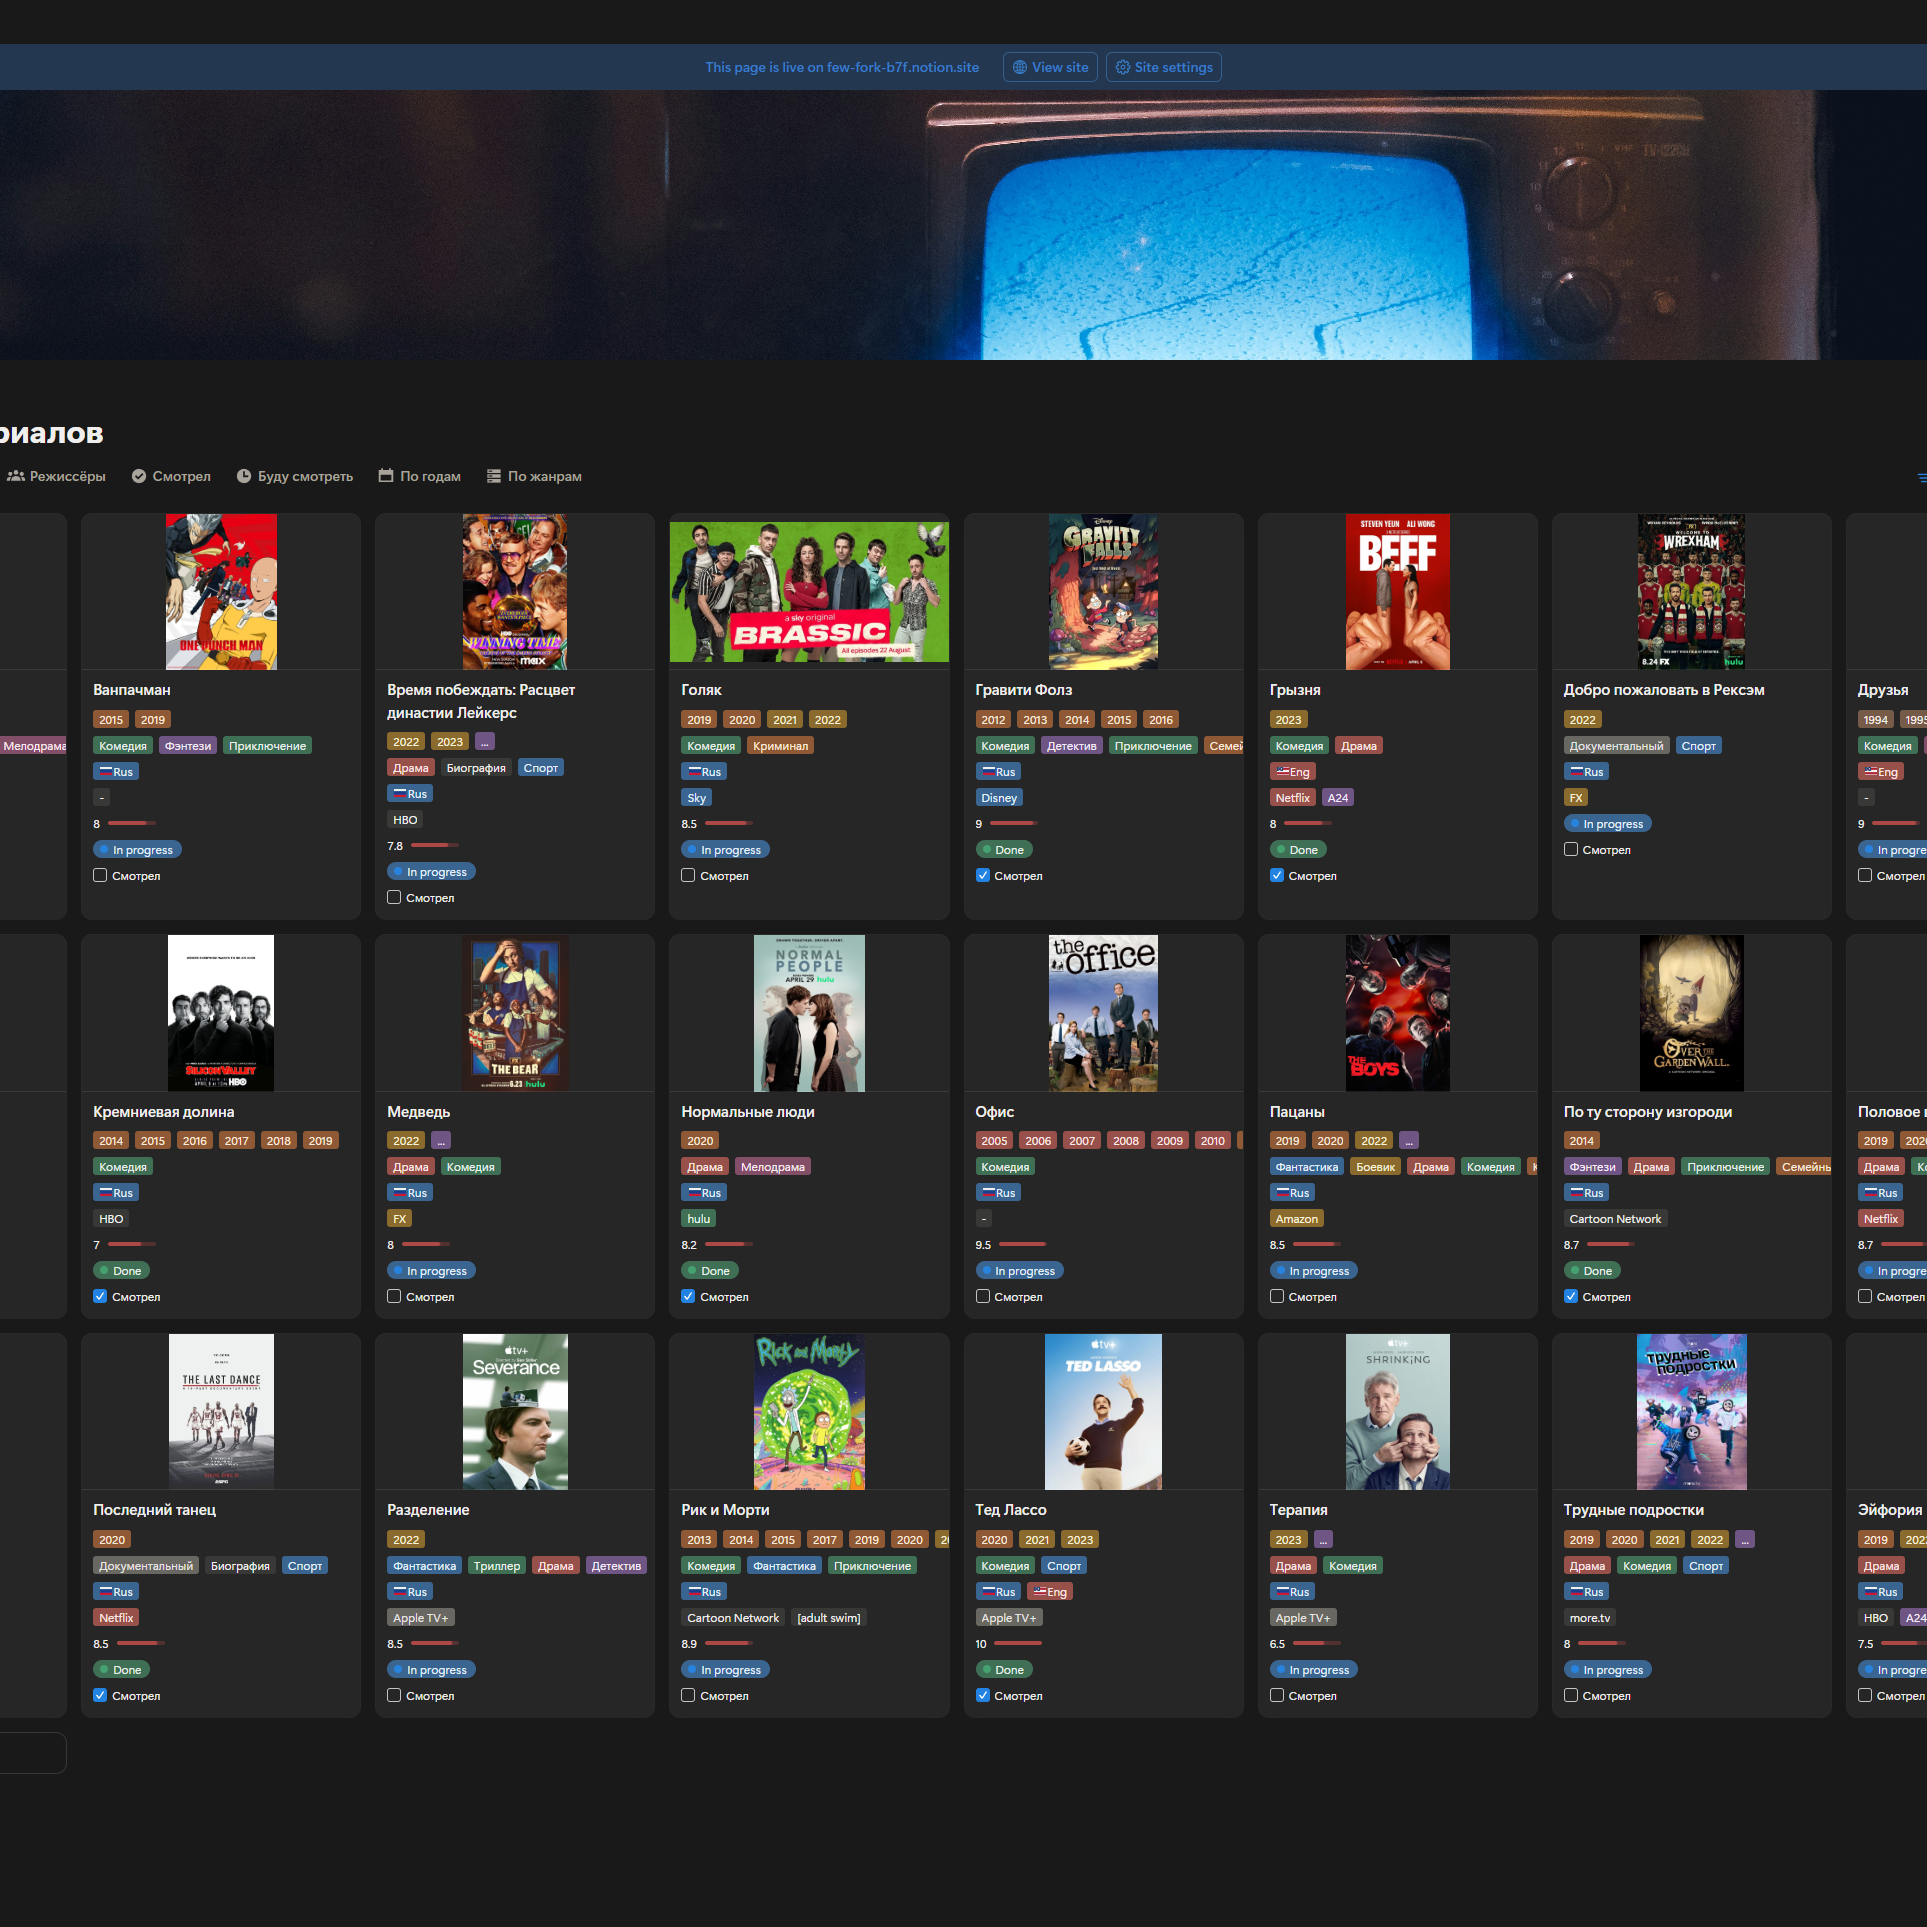Image resolution: width=1927 pixels, height=1927 pixels.
Task: Open the Severance poster thumbnail
Action: pos(515,1411)
